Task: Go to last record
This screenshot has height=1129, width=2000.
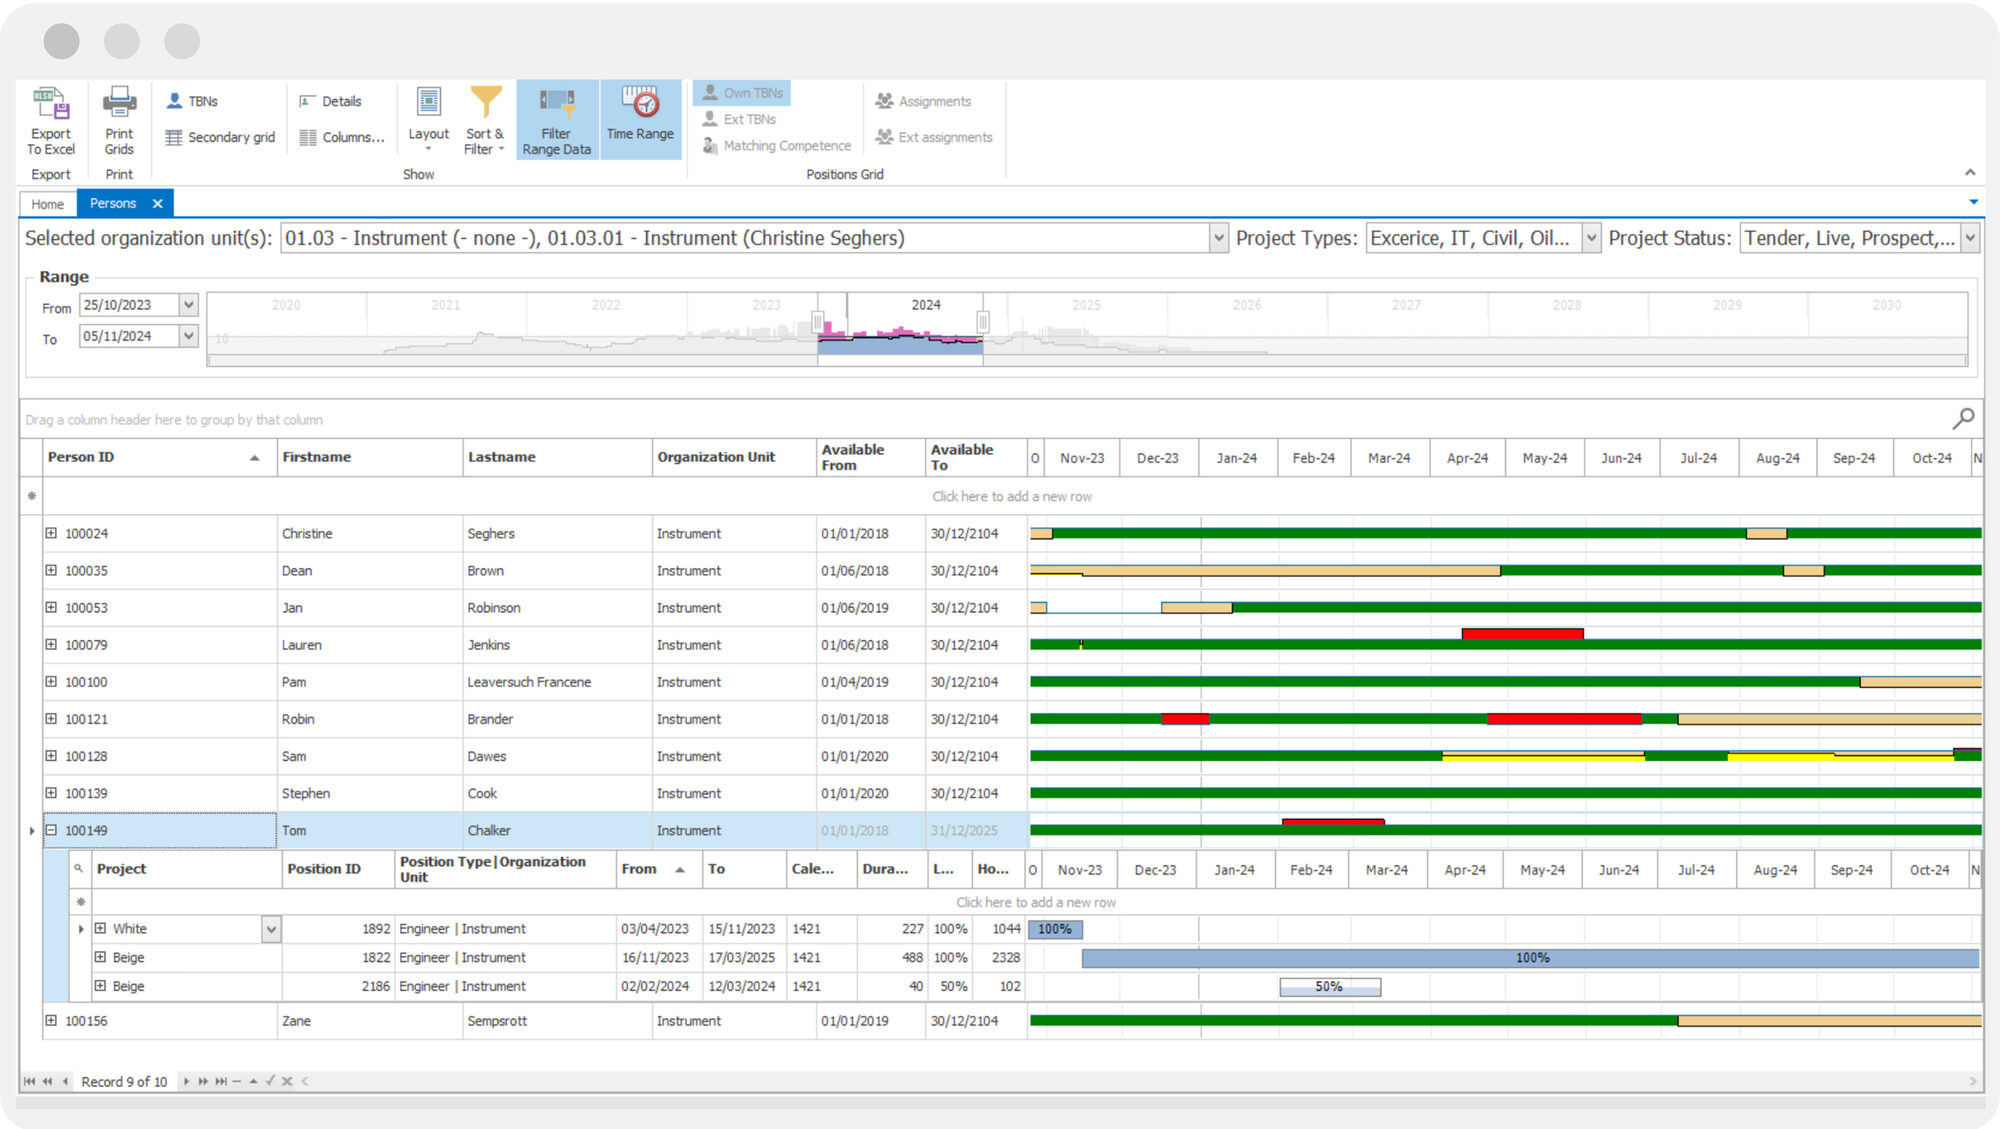Action: click(x=221, y=1081)
